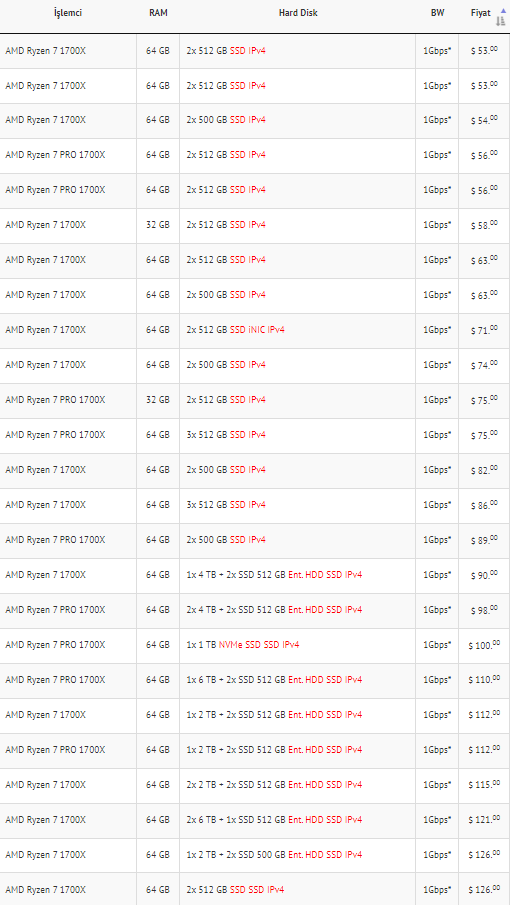510x905 pixels.
Task: Open the 32 GB server priced $58.00
Action: (255, 226)
